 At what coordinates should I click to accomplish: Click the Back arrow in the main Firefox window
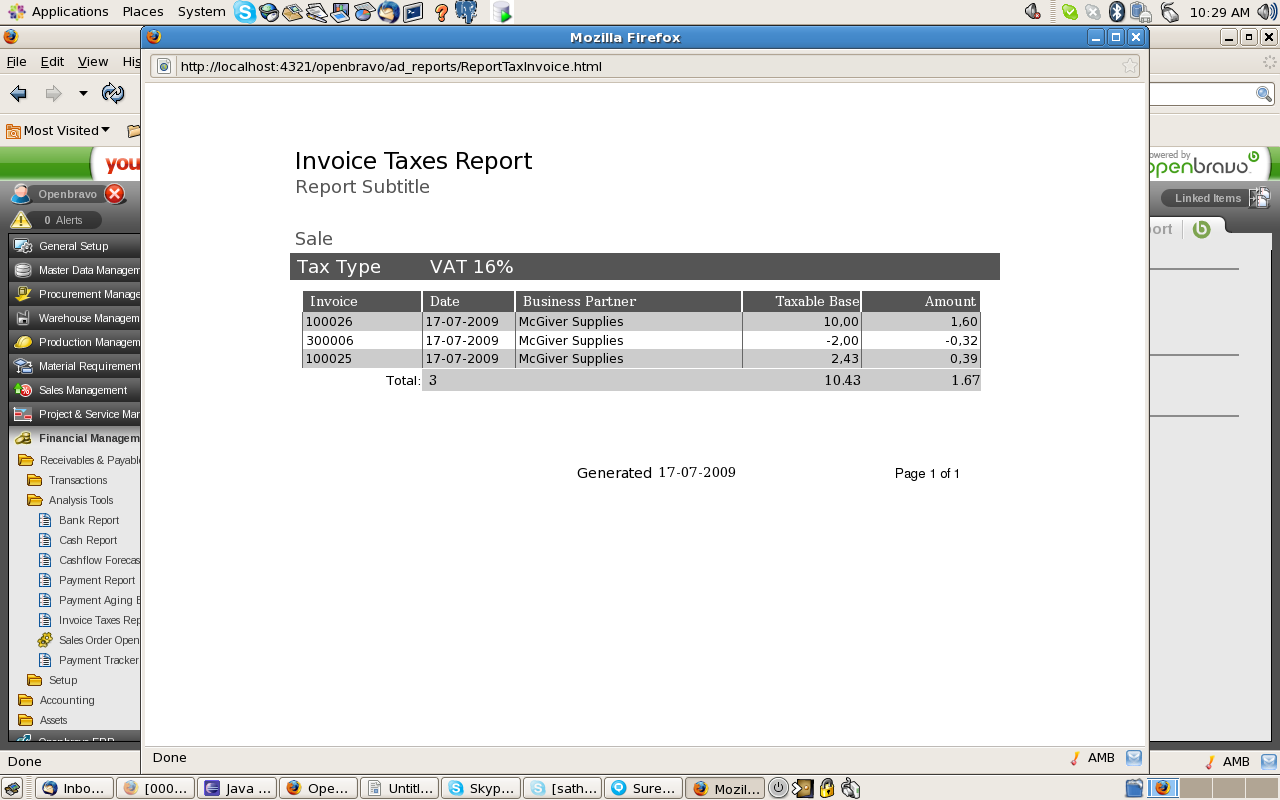click(19, 93)
